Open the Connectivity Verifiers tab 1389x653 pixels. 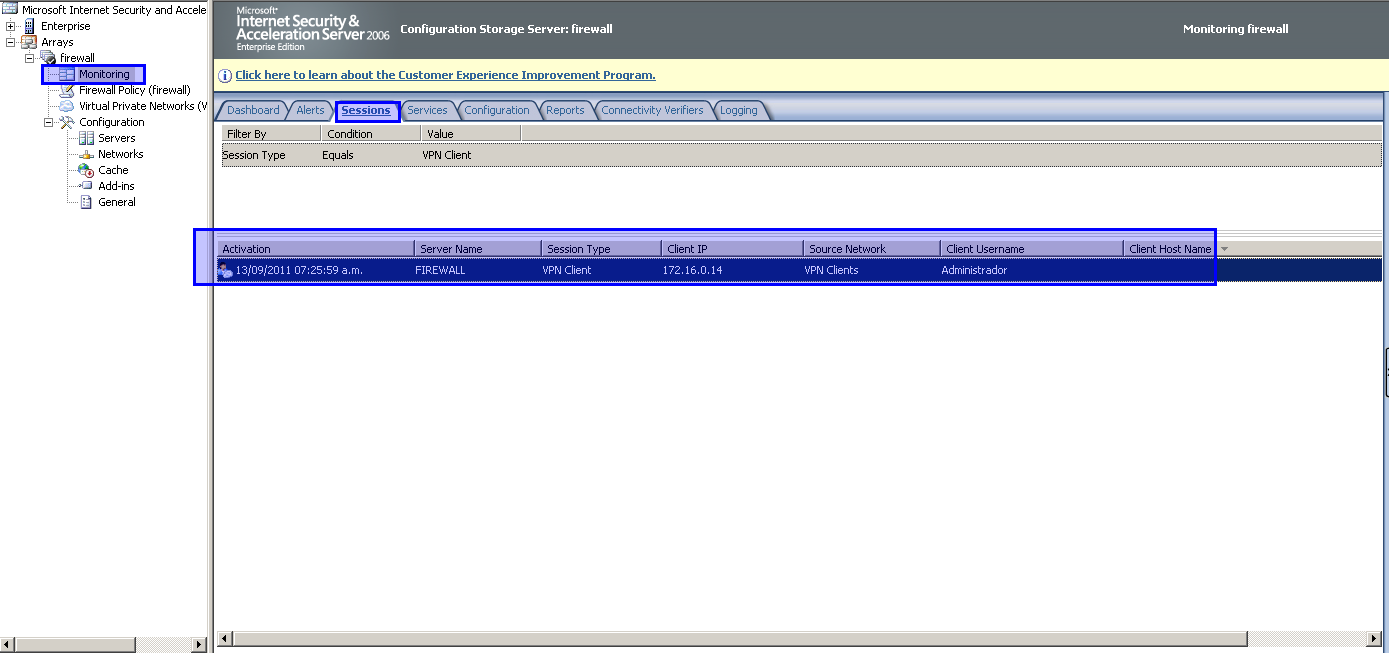point(652,110)
